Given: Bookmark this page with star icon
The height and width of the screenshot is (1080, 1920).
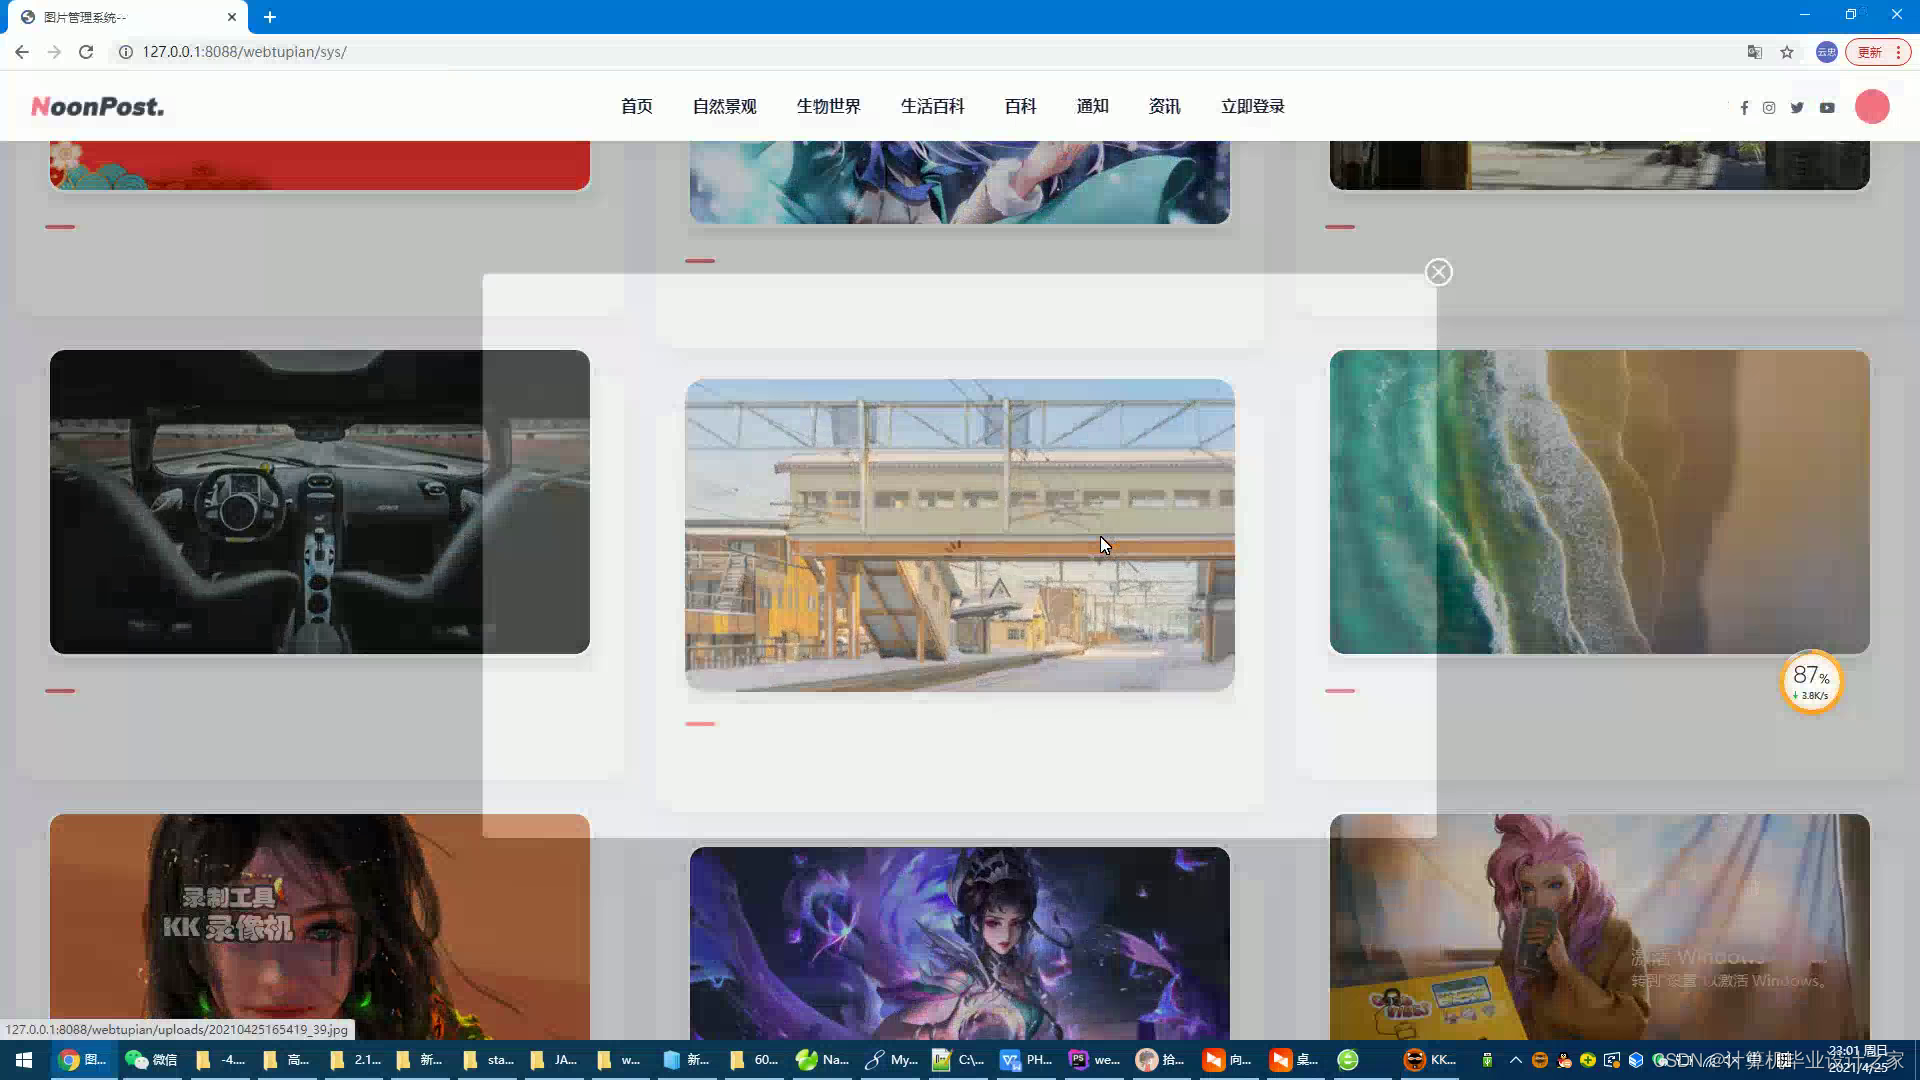Looking at the screenshot, I should (1787, 52).
